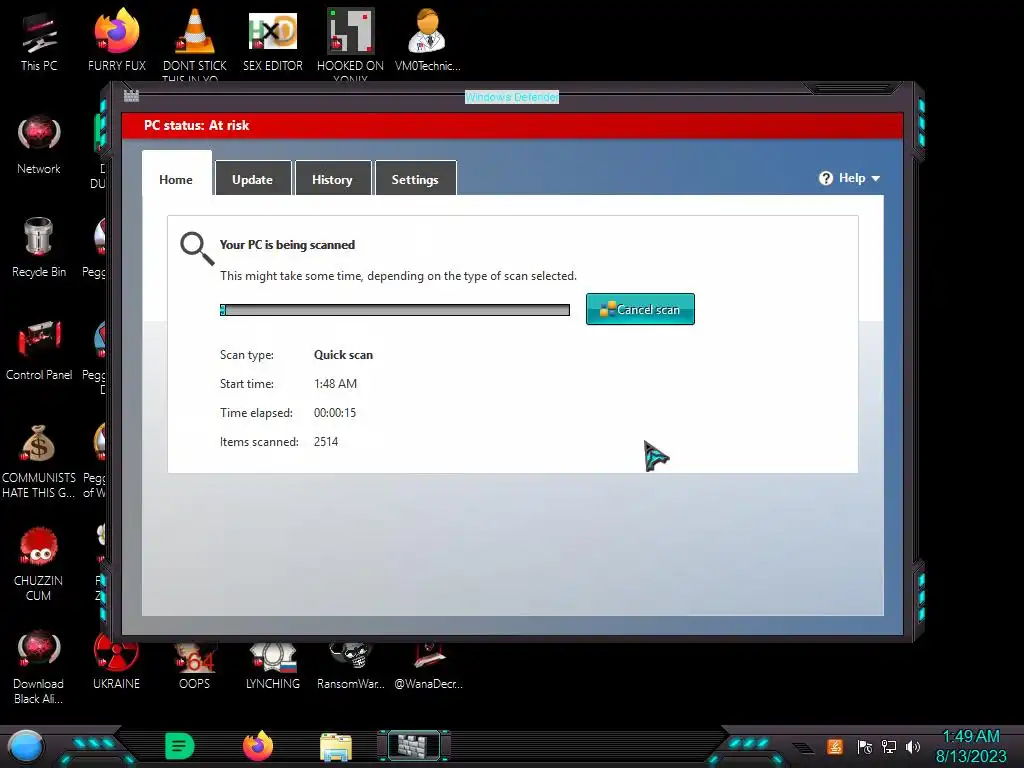Click the Quick scan value text

[344, 355]
